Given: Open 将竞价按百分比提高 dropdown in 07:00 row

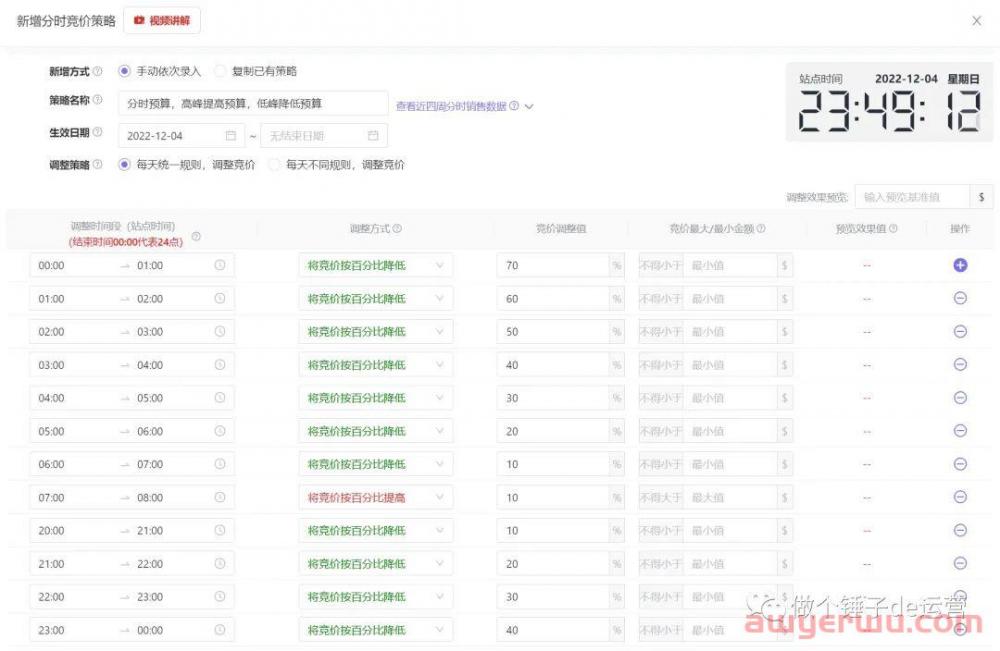Looking at the screenshot, I should tap(375, 497).
